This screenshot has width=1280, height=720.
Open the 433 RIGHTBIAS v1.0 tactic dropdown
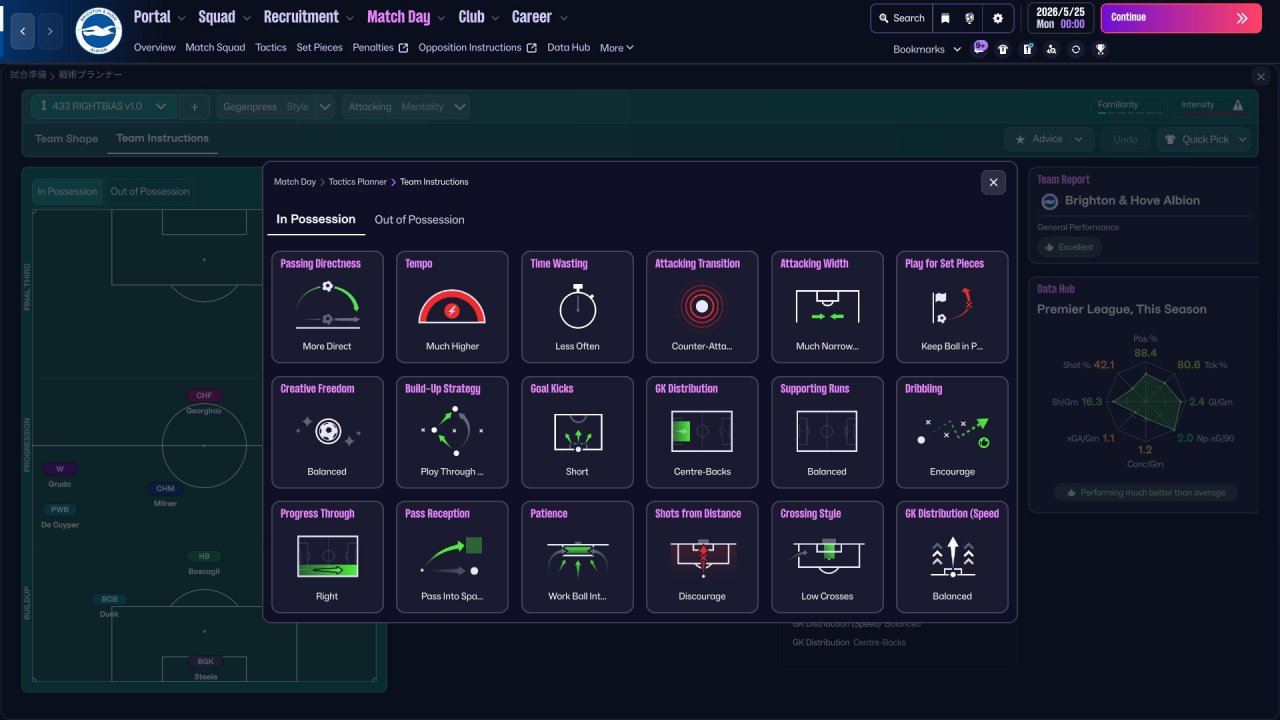pos(104,106)
